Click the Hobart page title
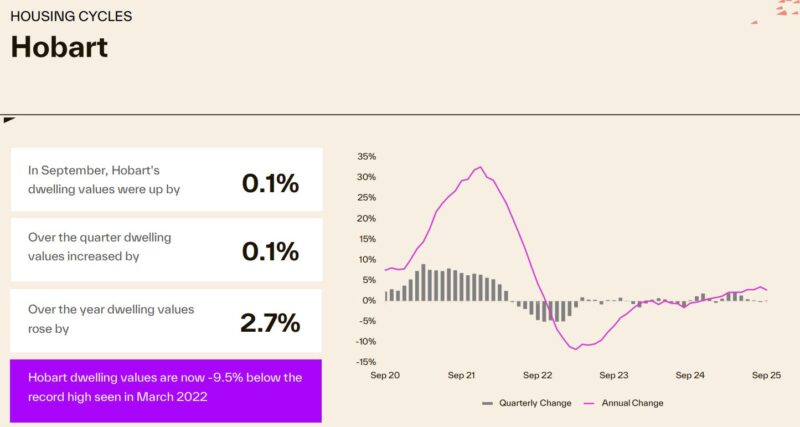Viewport: 800px width, 427px height. 59,47
